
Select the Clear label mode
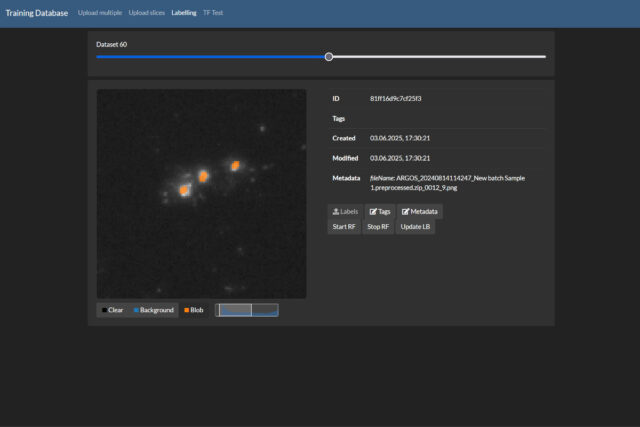(112, 310)
